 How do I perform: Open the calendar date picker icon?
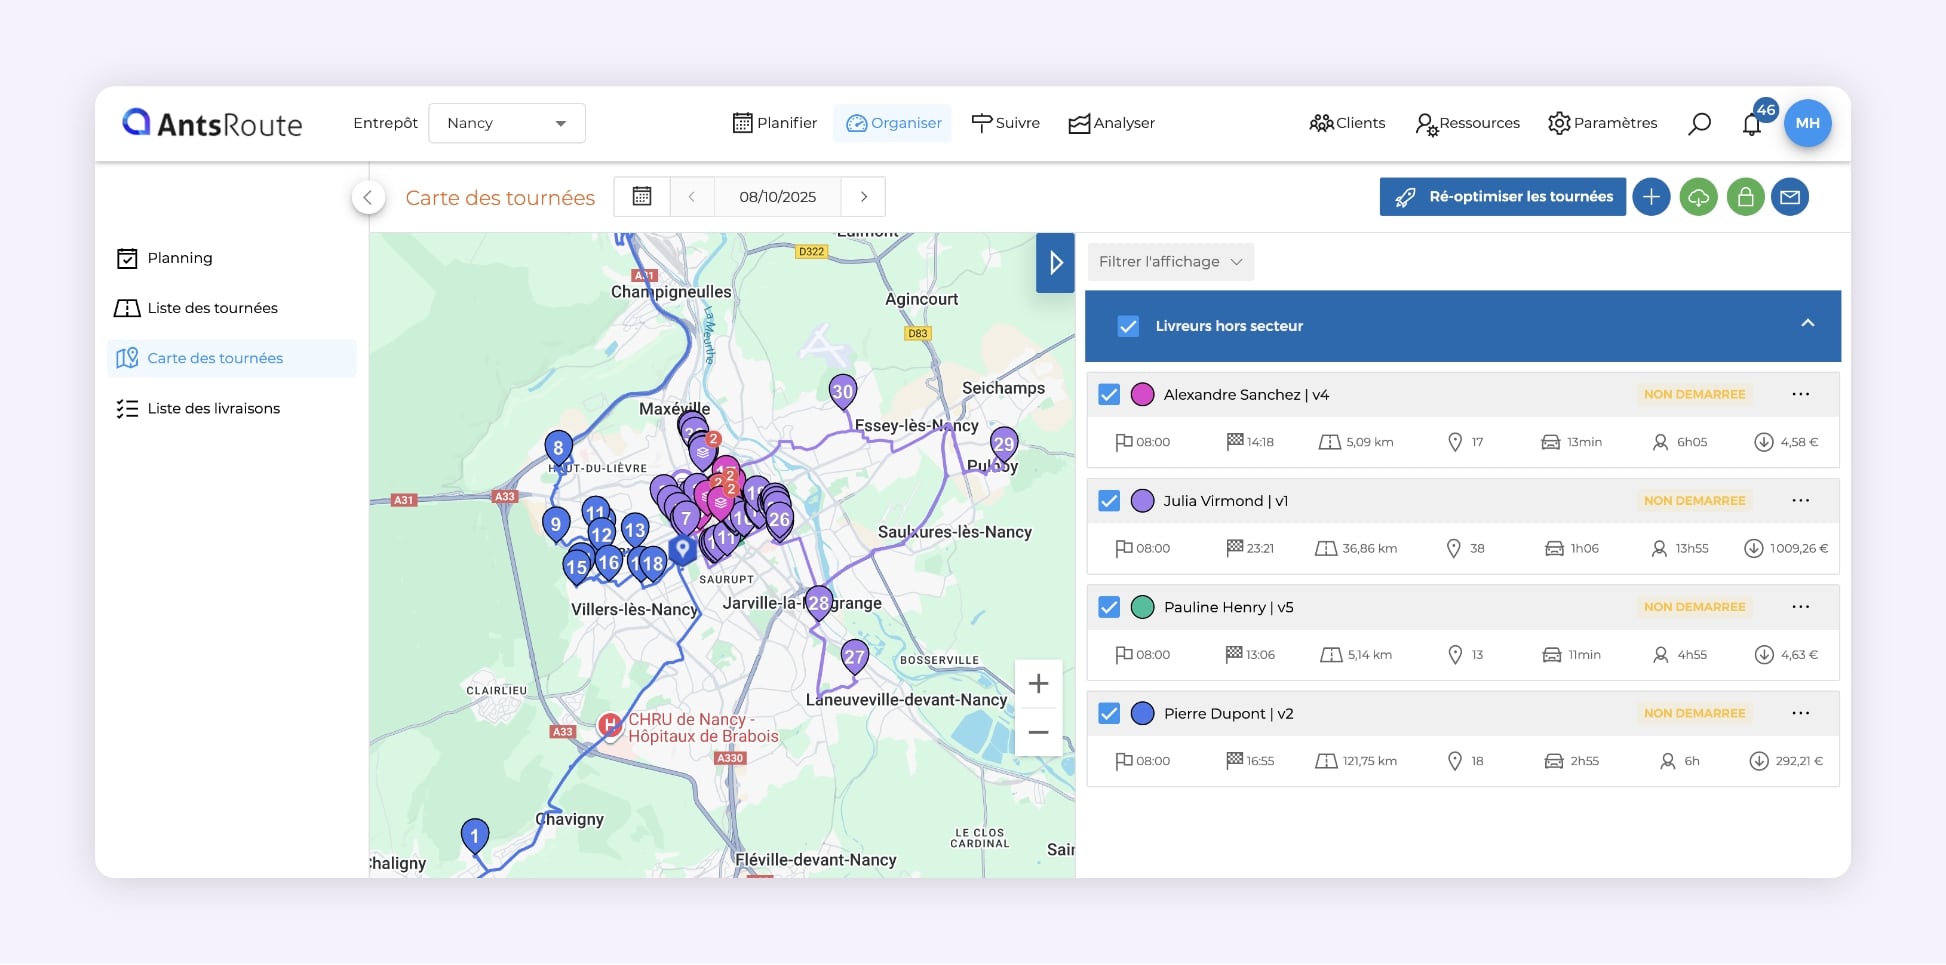(642, 197)
